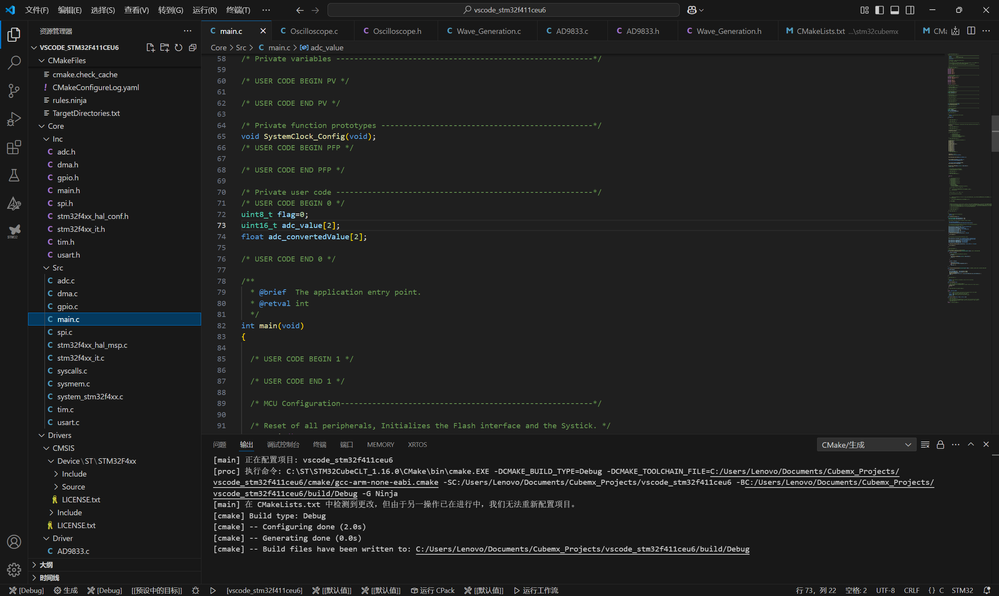The height and width of the screenshot is (596, 999).
Task: Open Manage gear at the sidebar bottom
Action: pos(14,569)
